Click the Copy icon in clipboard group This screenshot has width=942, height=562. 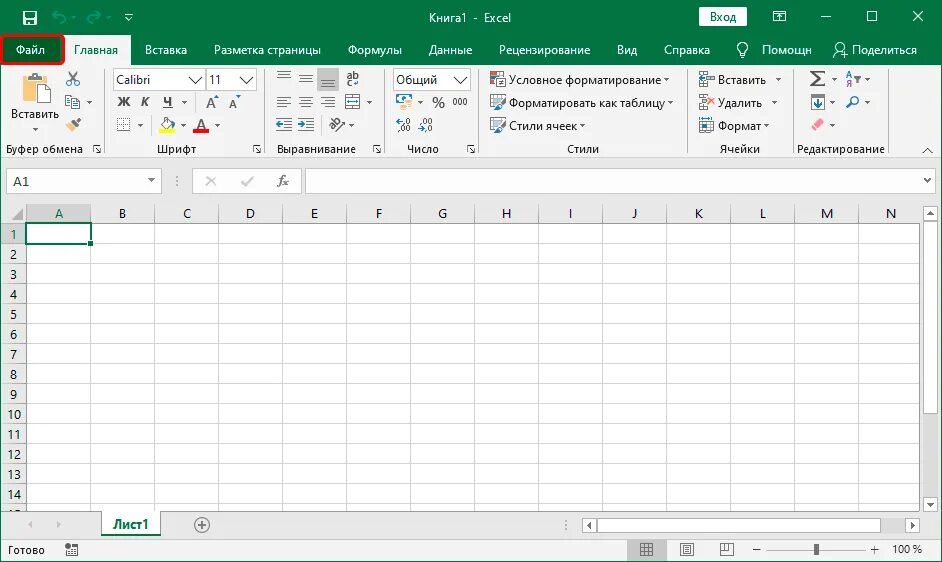(x=73, y=102)
